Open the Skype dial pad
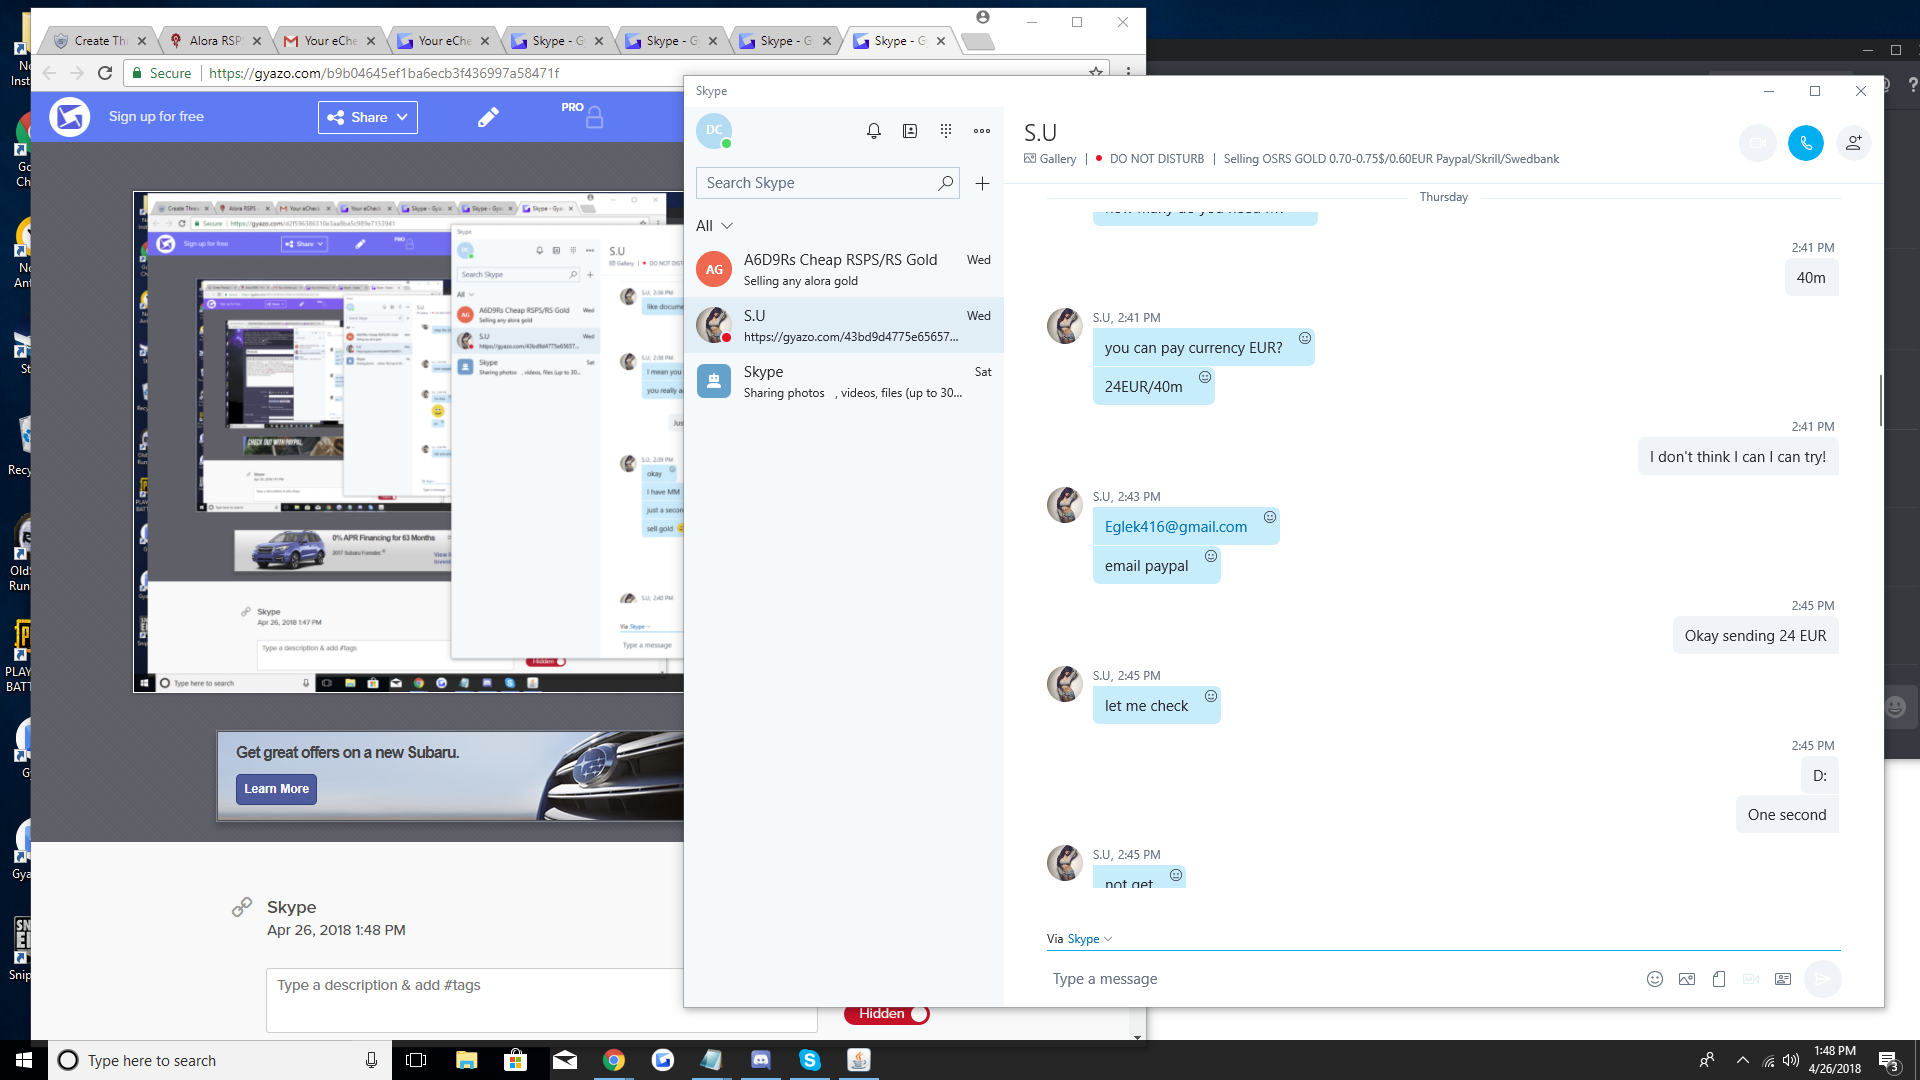This screenshot has height=1080, width=1920. point(945,131)
